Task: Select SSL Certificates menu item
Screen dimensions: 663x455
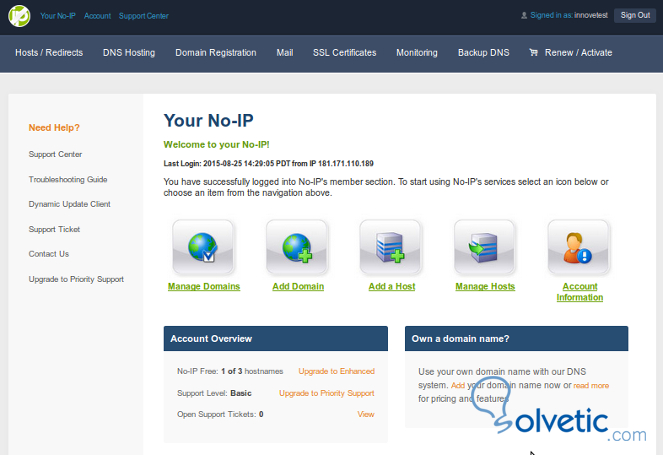Action: click(x=345, y=53)
